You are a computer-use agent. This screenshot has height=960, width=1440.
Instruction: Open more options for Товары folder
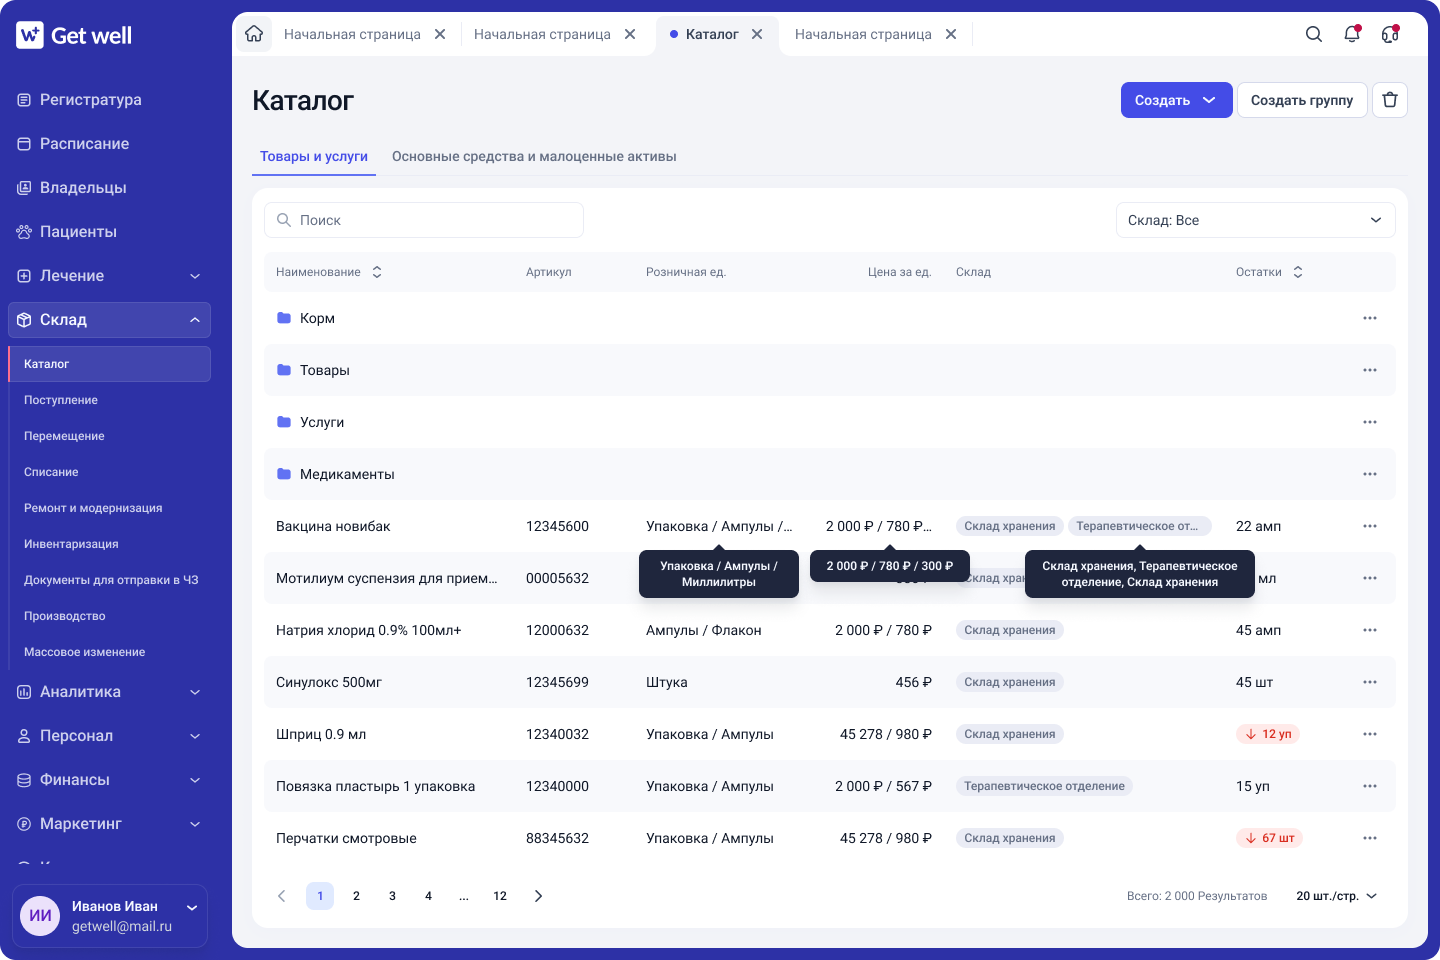[1370, 370]
